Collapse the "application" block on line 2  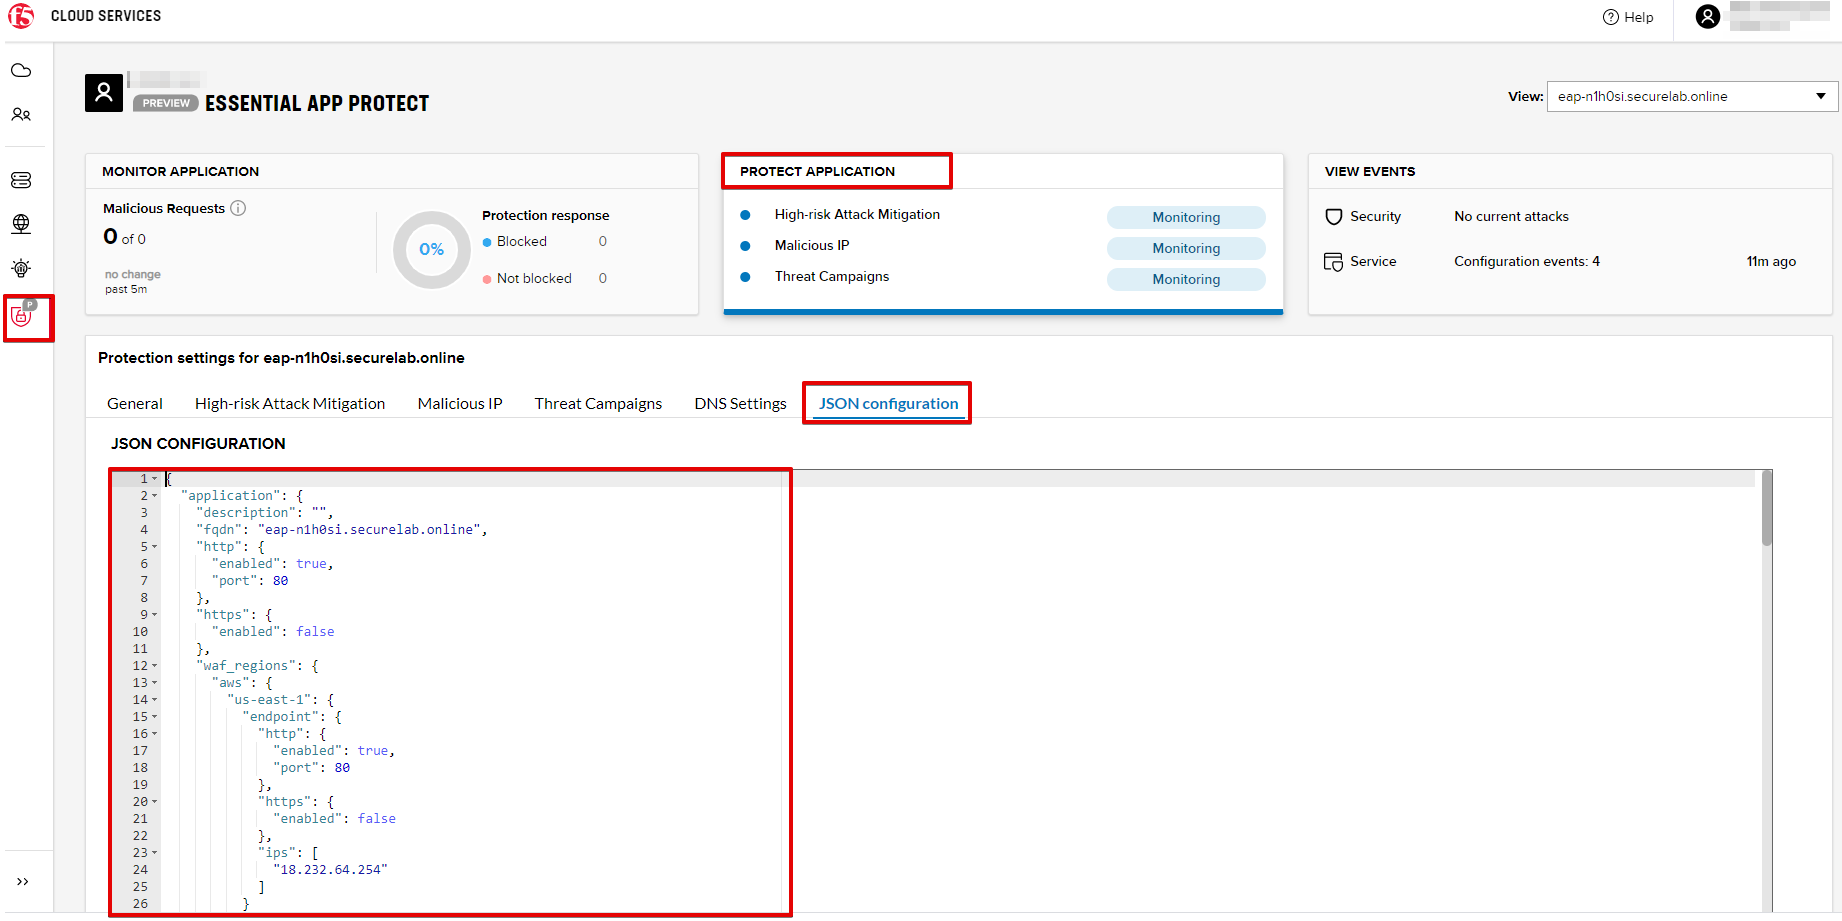[x=154, y=496]
